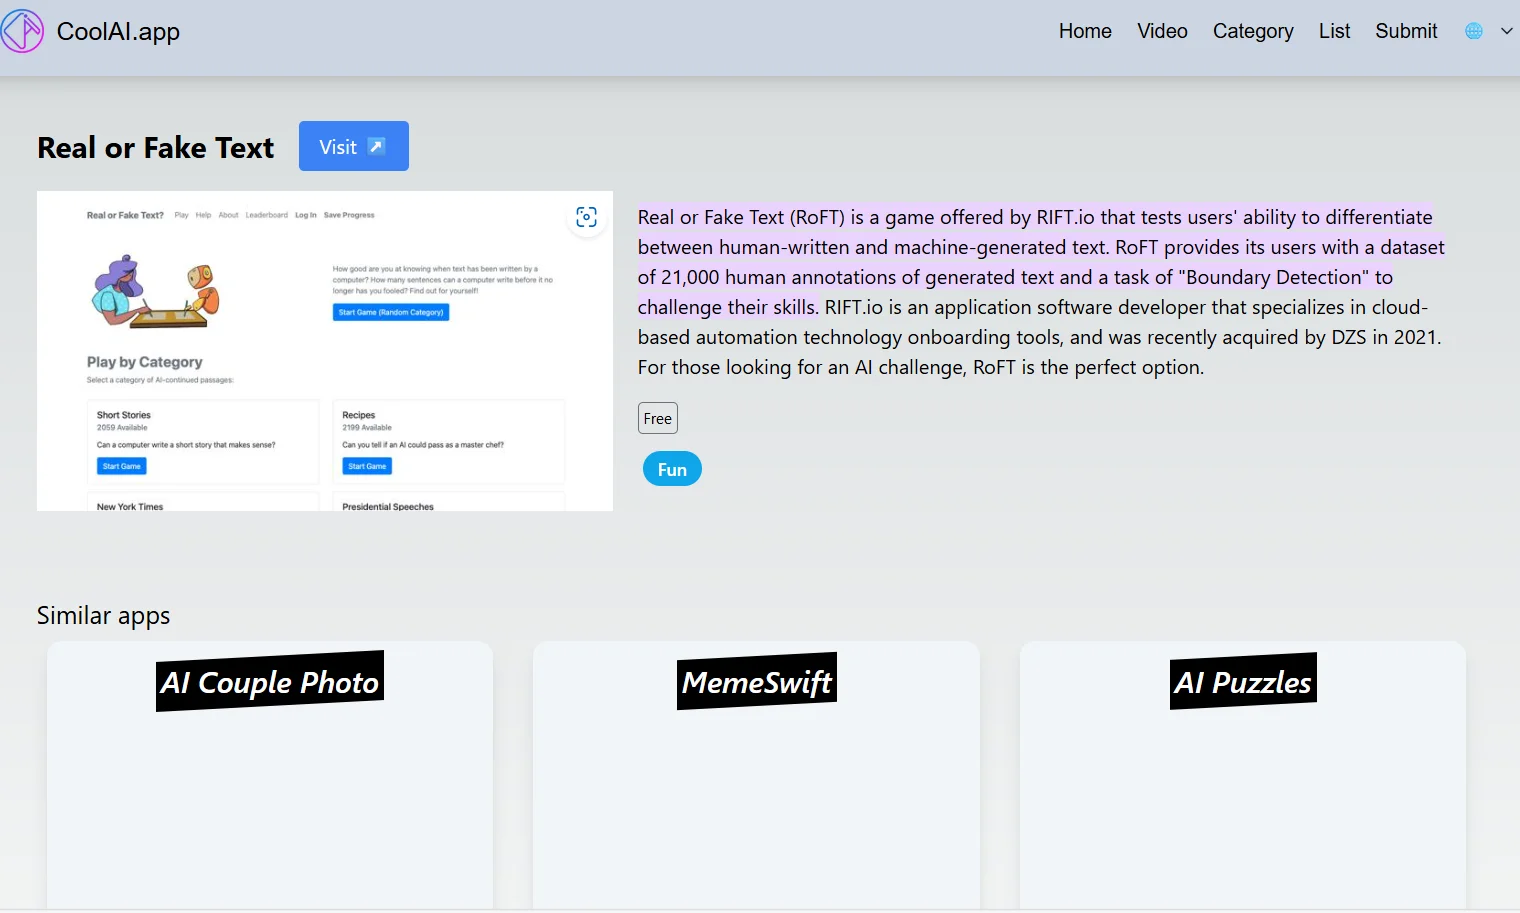The image size is (1520, 913).
Task: Open the MemeSwift similar app card
Action: coord(756,774)
